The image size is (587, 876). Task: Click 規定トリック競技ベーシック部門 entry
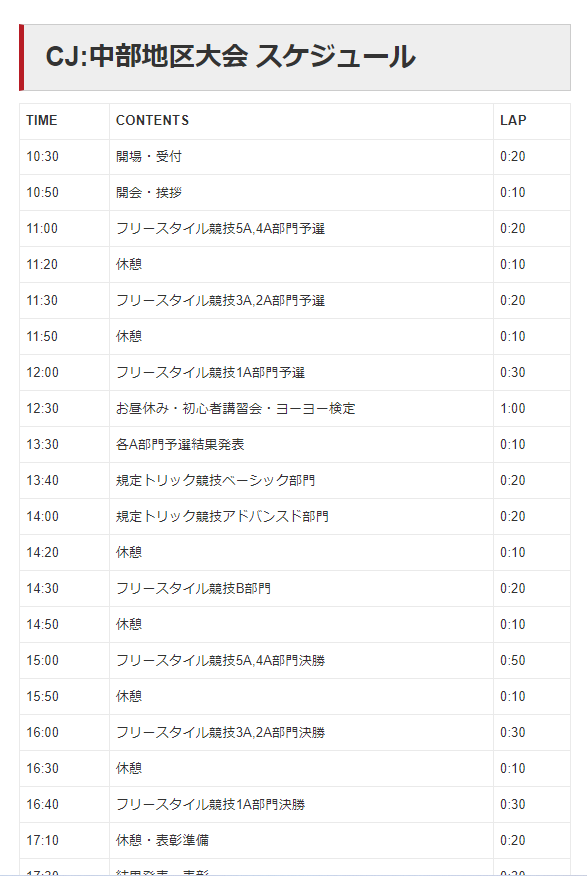tap(215, 480)
